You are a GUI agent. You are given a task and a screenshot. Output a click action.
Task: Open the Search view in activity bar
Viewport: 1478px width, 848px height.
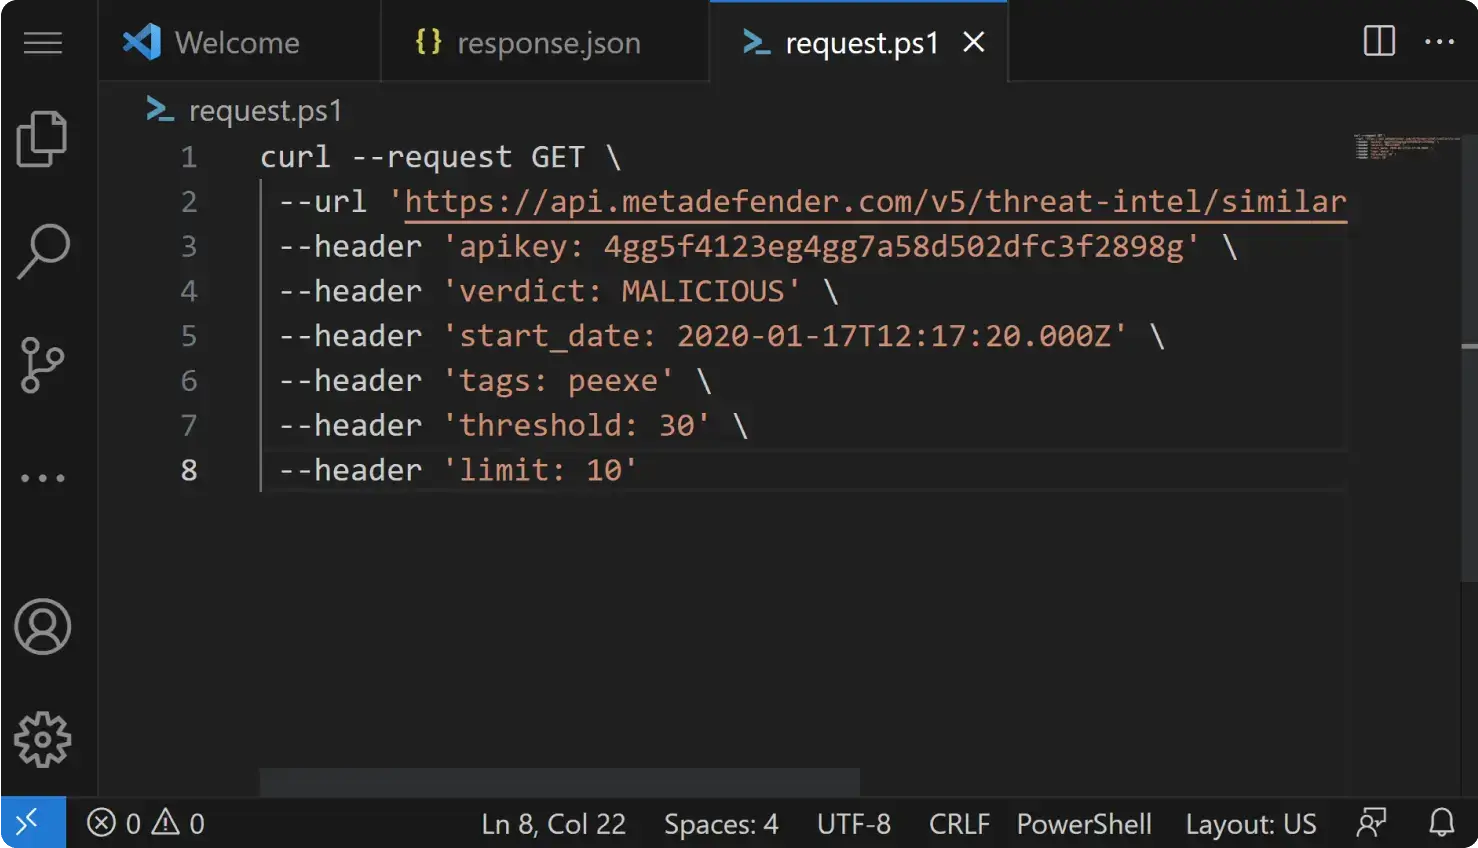click(43, 250)
